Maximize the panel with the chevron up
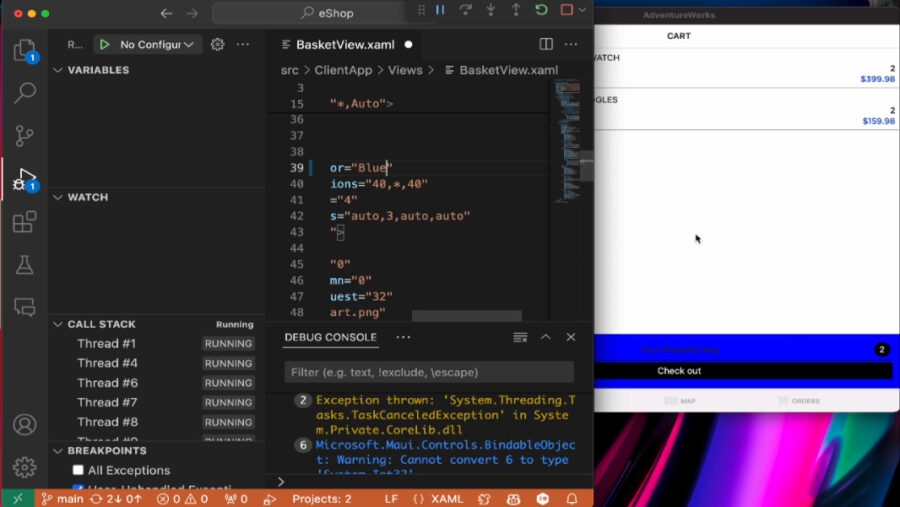 [x=545, y=337]
